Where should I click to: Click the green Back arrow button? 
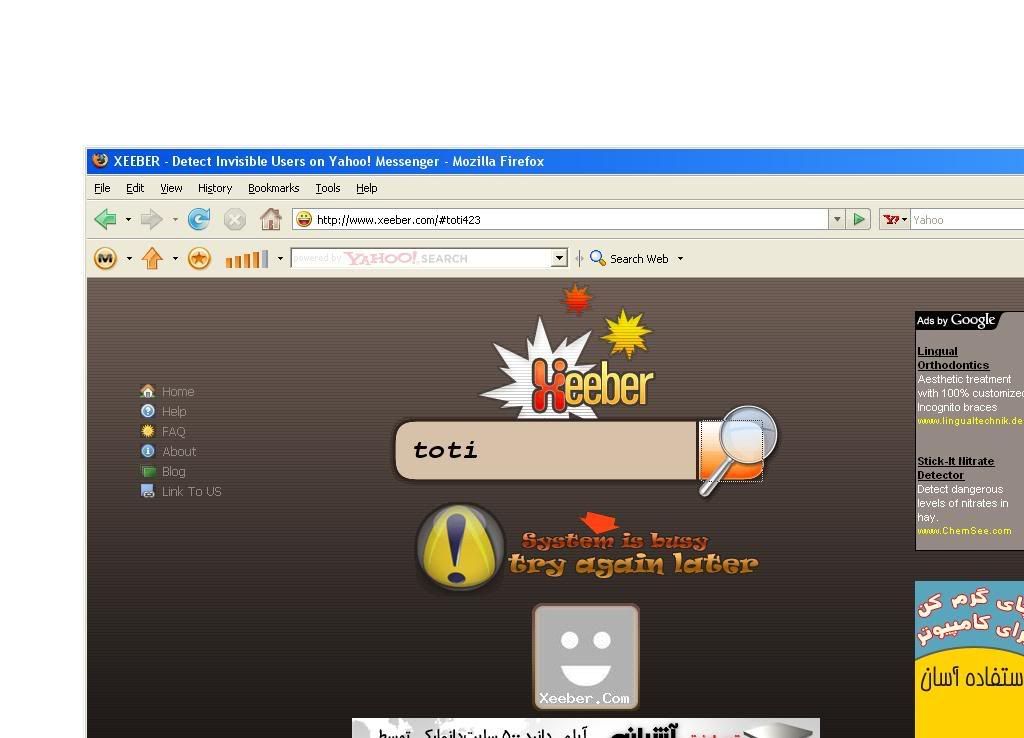pyautogui.click(x=104, y=219)
